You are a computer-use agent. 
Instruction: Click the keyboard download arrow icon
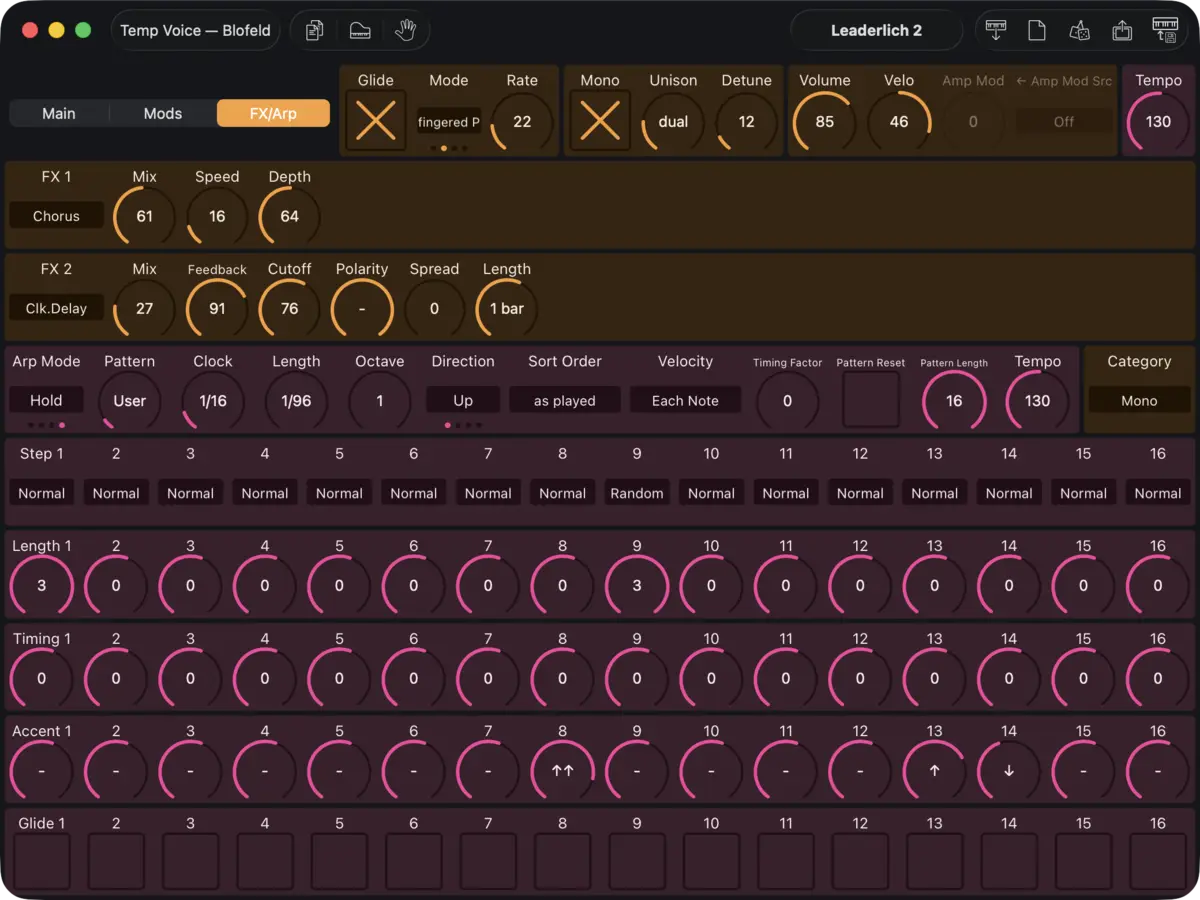(996, 30)
